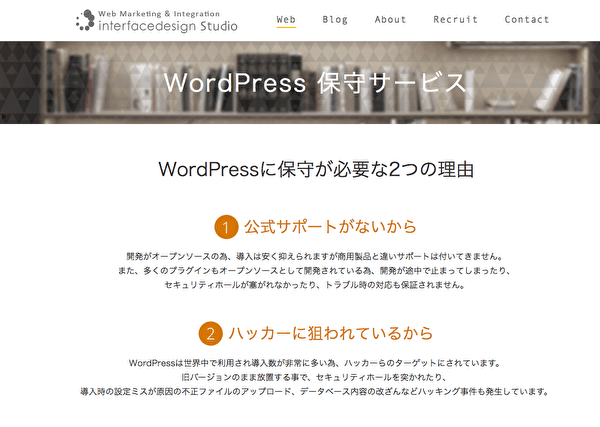Select heading WordPressに保守が必要な2つの理由
Image resolution: width=600 pixels, height=427 pixels.
[316, 169]
